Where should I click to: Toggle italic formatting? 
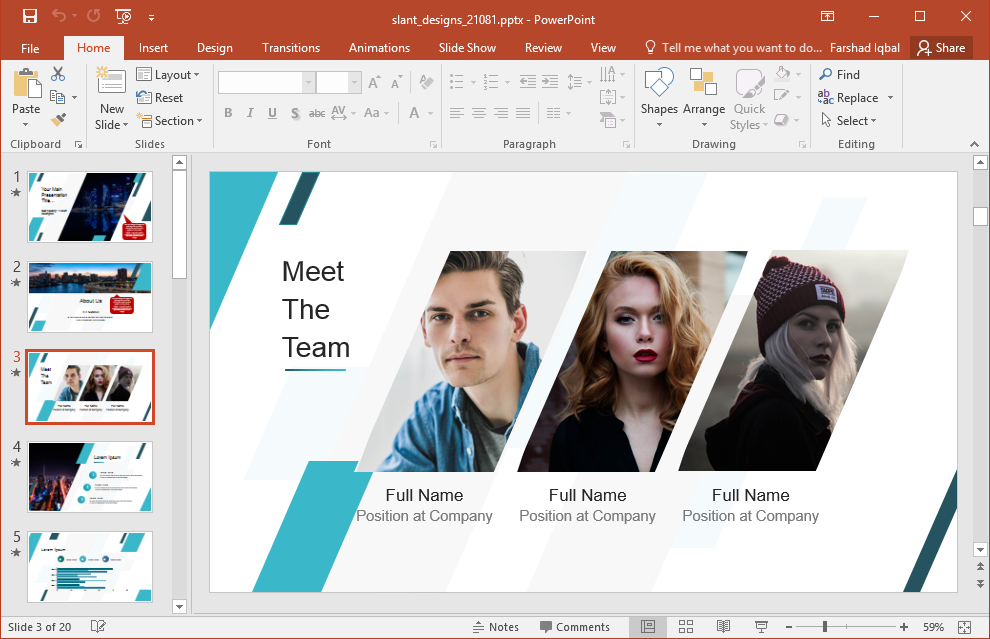coord(250,113)
